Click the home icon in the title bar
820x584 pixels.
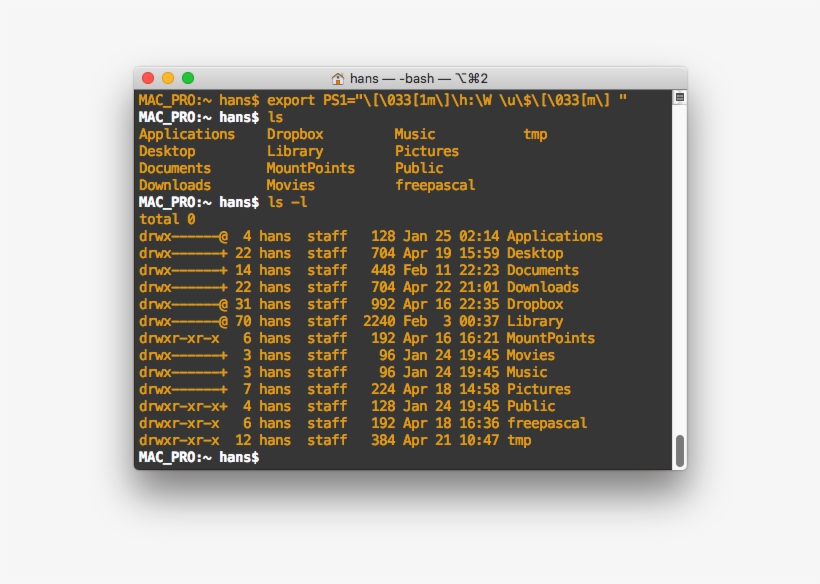pyautogui.click(x=337, y=78)
